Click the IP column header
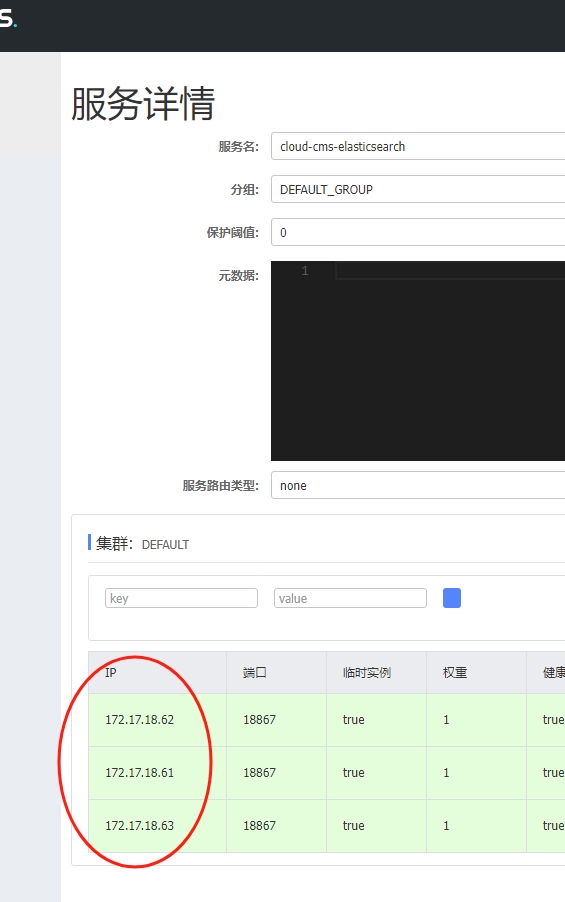This screenshot has height=902, width=565. click(158, 672)
